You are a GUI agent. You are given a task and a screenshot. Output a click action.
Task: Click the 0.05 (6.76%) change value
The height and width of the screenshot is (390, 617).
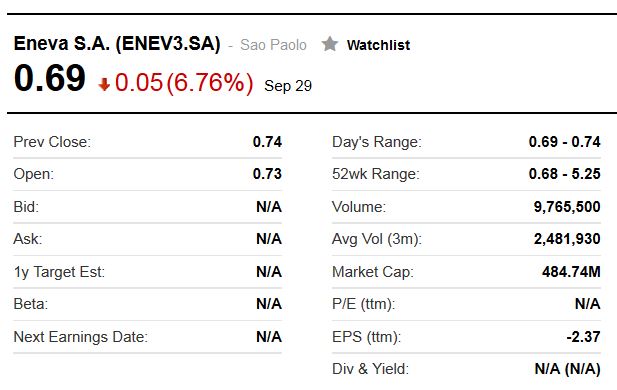pyautogui.click(x=184, y=83)
